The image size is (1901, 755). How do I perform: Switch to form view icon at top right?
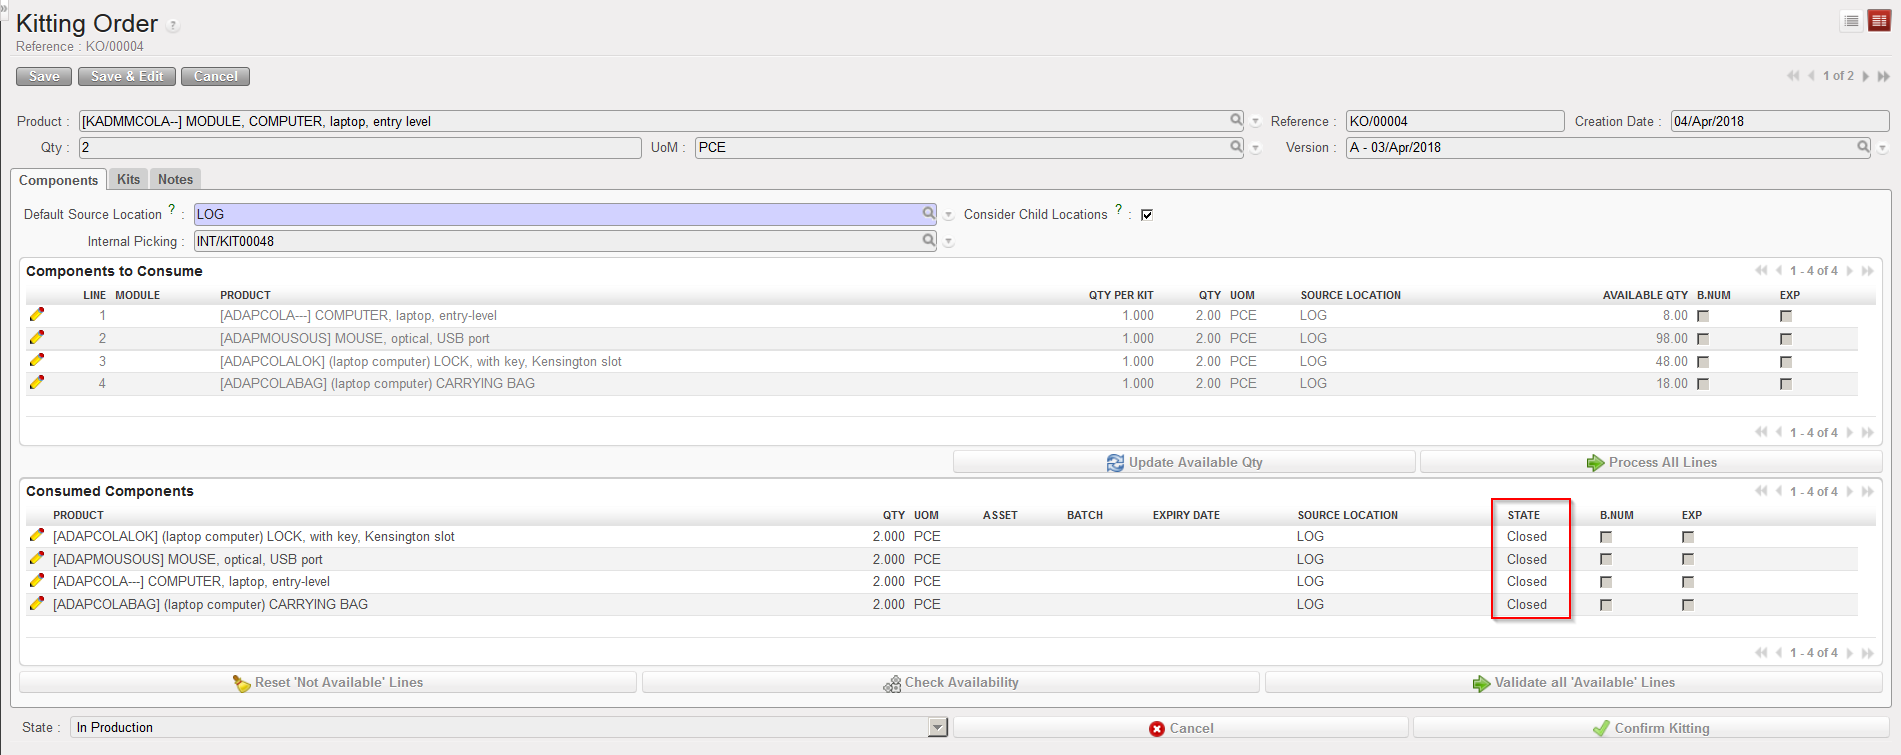tap(1879, 21)
